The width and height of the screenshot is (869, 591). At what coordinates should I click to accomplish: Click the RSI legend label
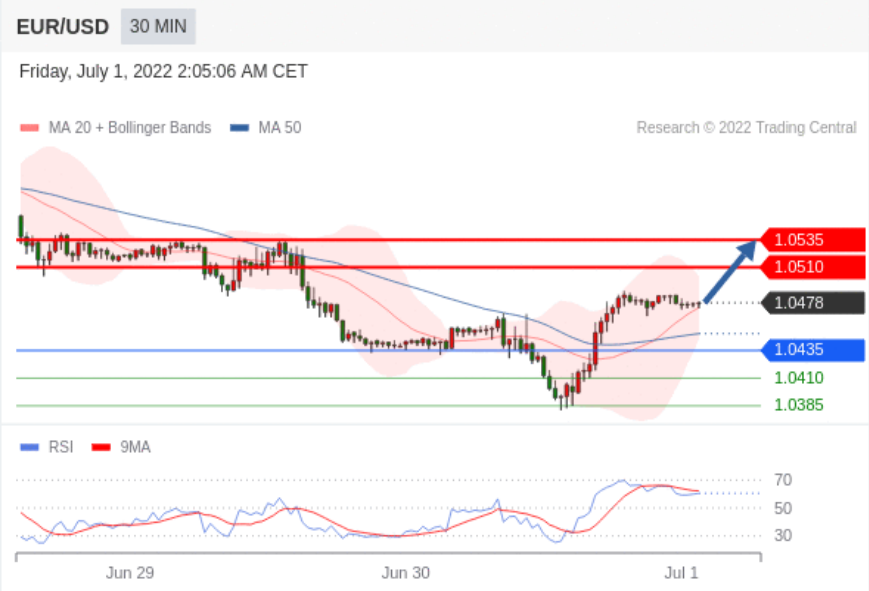61,447
